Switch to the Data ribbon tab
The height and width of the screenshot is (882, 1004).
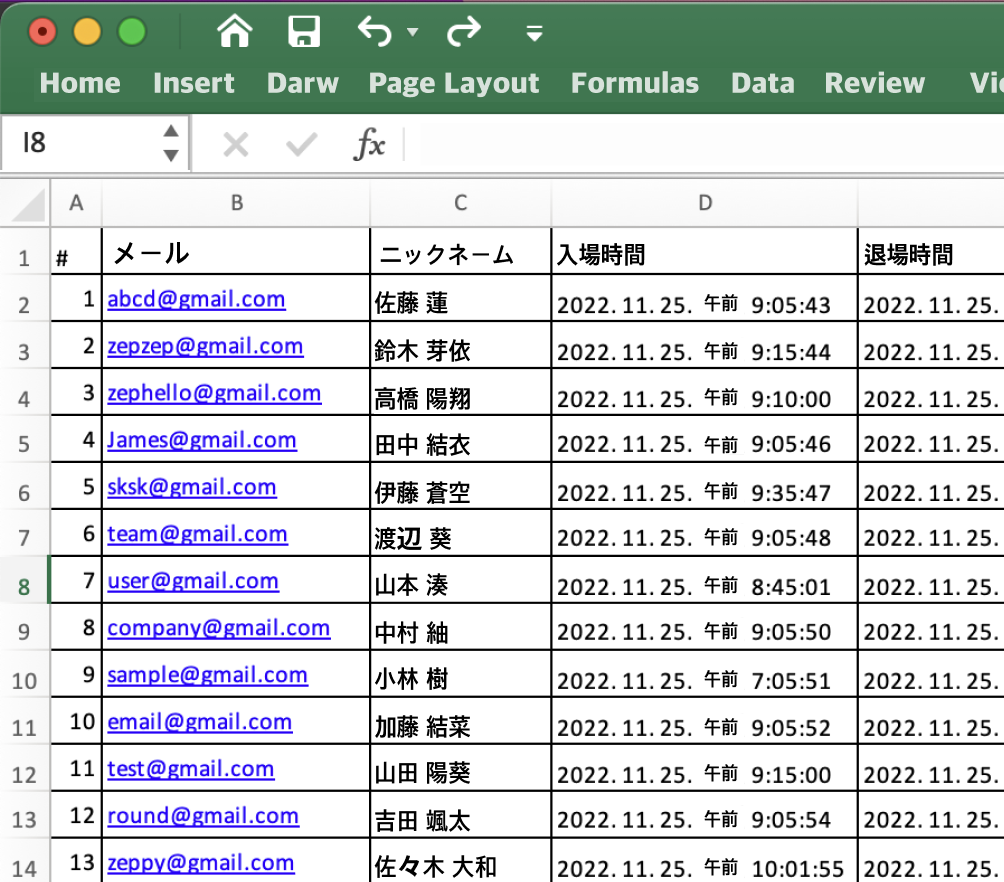click(763, 83)
